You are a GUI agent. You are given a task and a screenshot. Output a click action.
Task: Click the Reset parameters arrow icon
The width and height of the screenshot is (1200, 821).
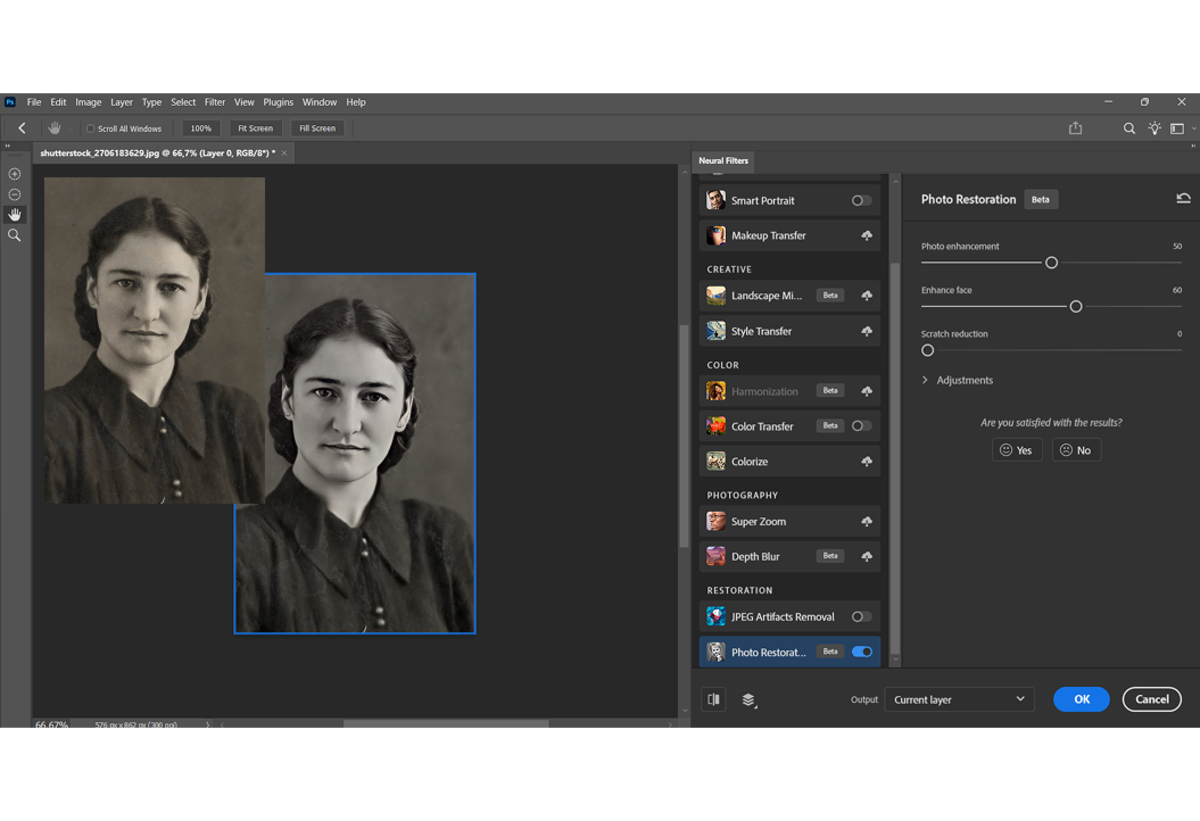click(x=1183, y=199)
